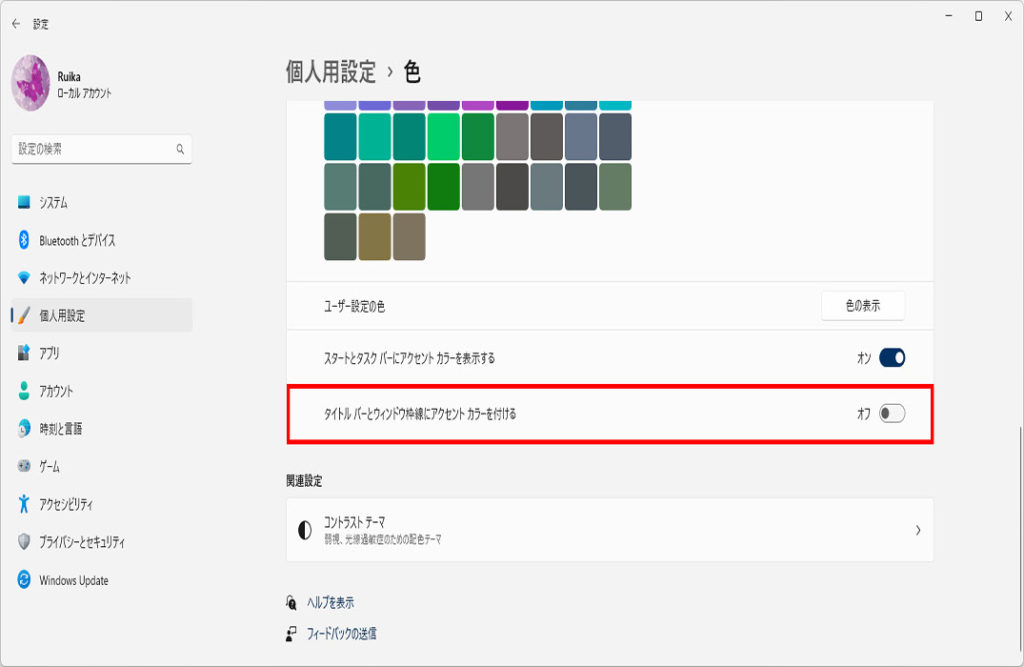Open Windows Update icon in sidebar

[25, 580]
